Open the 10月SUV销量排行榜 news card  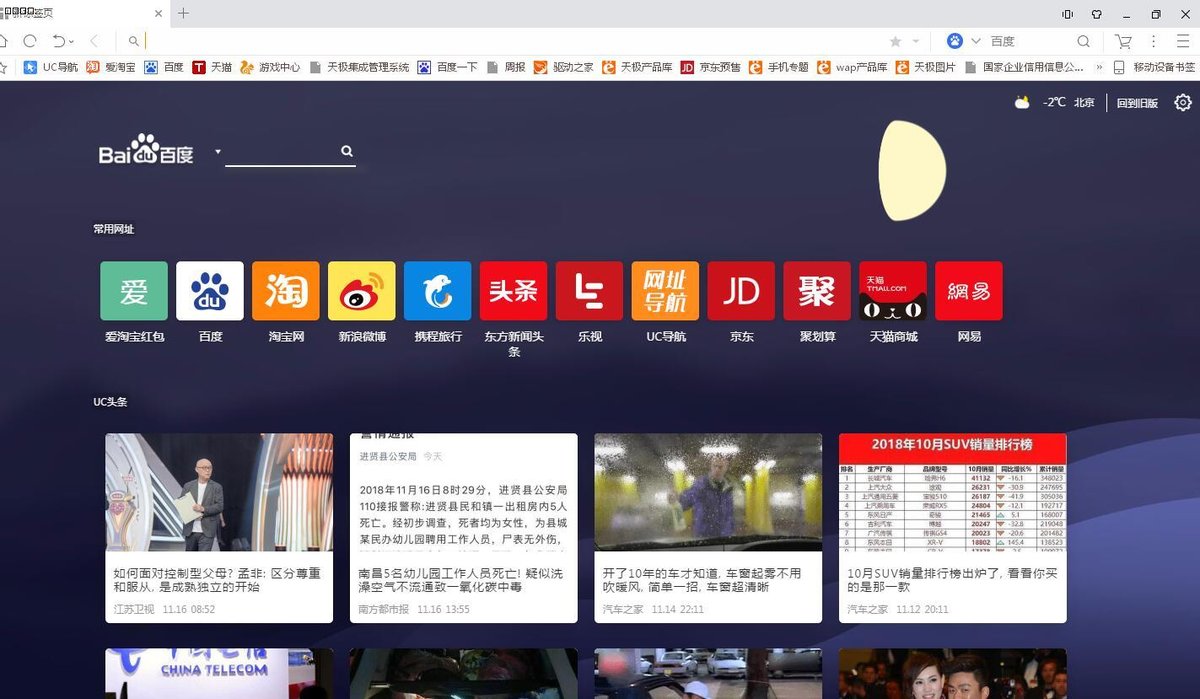click(953, 528)
